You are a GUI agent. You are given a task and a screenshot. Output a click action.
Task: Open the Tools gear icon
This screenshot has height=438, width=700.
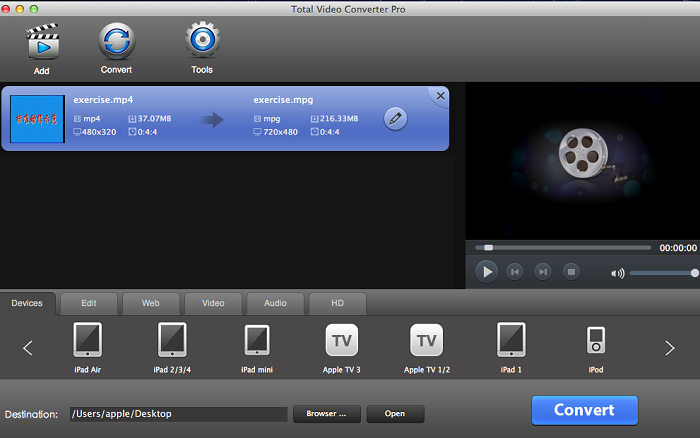(203, 40)
